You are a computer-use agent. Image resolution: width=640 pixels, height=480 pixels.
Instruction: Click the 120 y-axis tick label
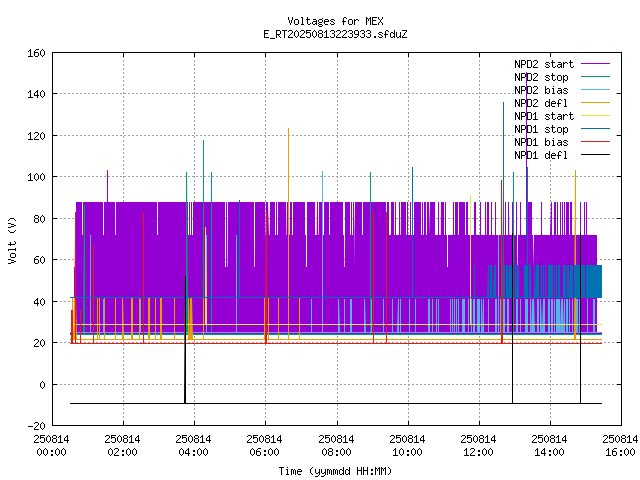(x=36, y=136)
